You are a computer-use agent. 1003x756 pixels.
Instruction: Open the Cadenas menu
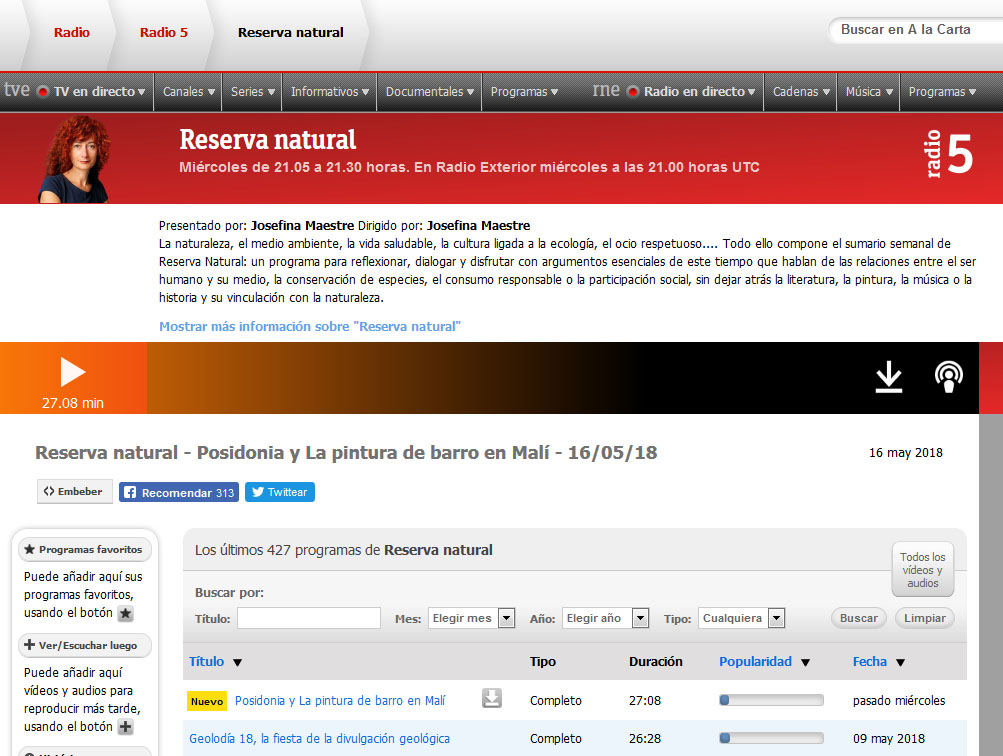pos(801,92)
